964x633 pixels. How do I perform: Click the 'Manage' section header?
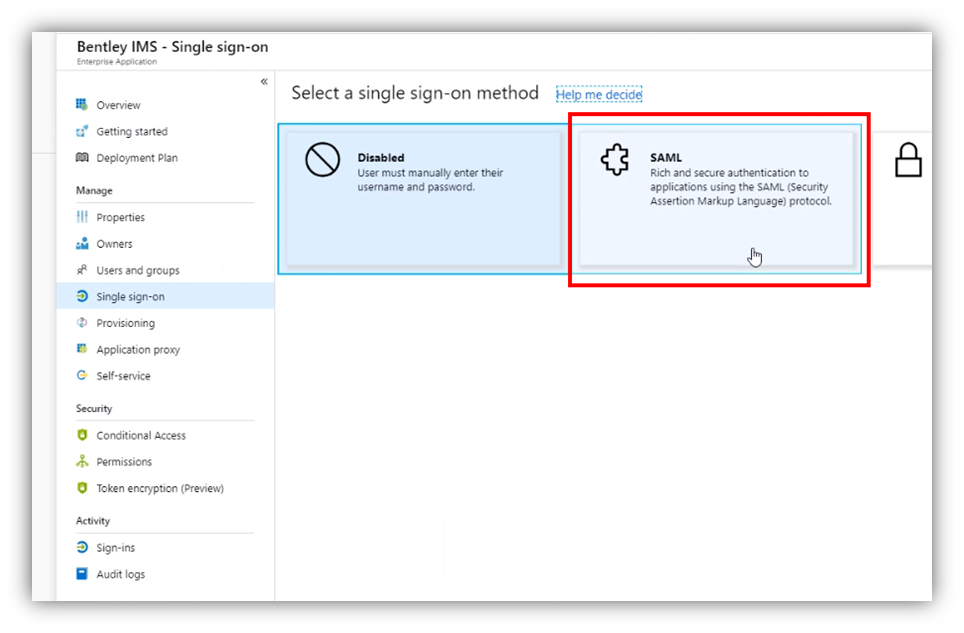tap(94, 191)
